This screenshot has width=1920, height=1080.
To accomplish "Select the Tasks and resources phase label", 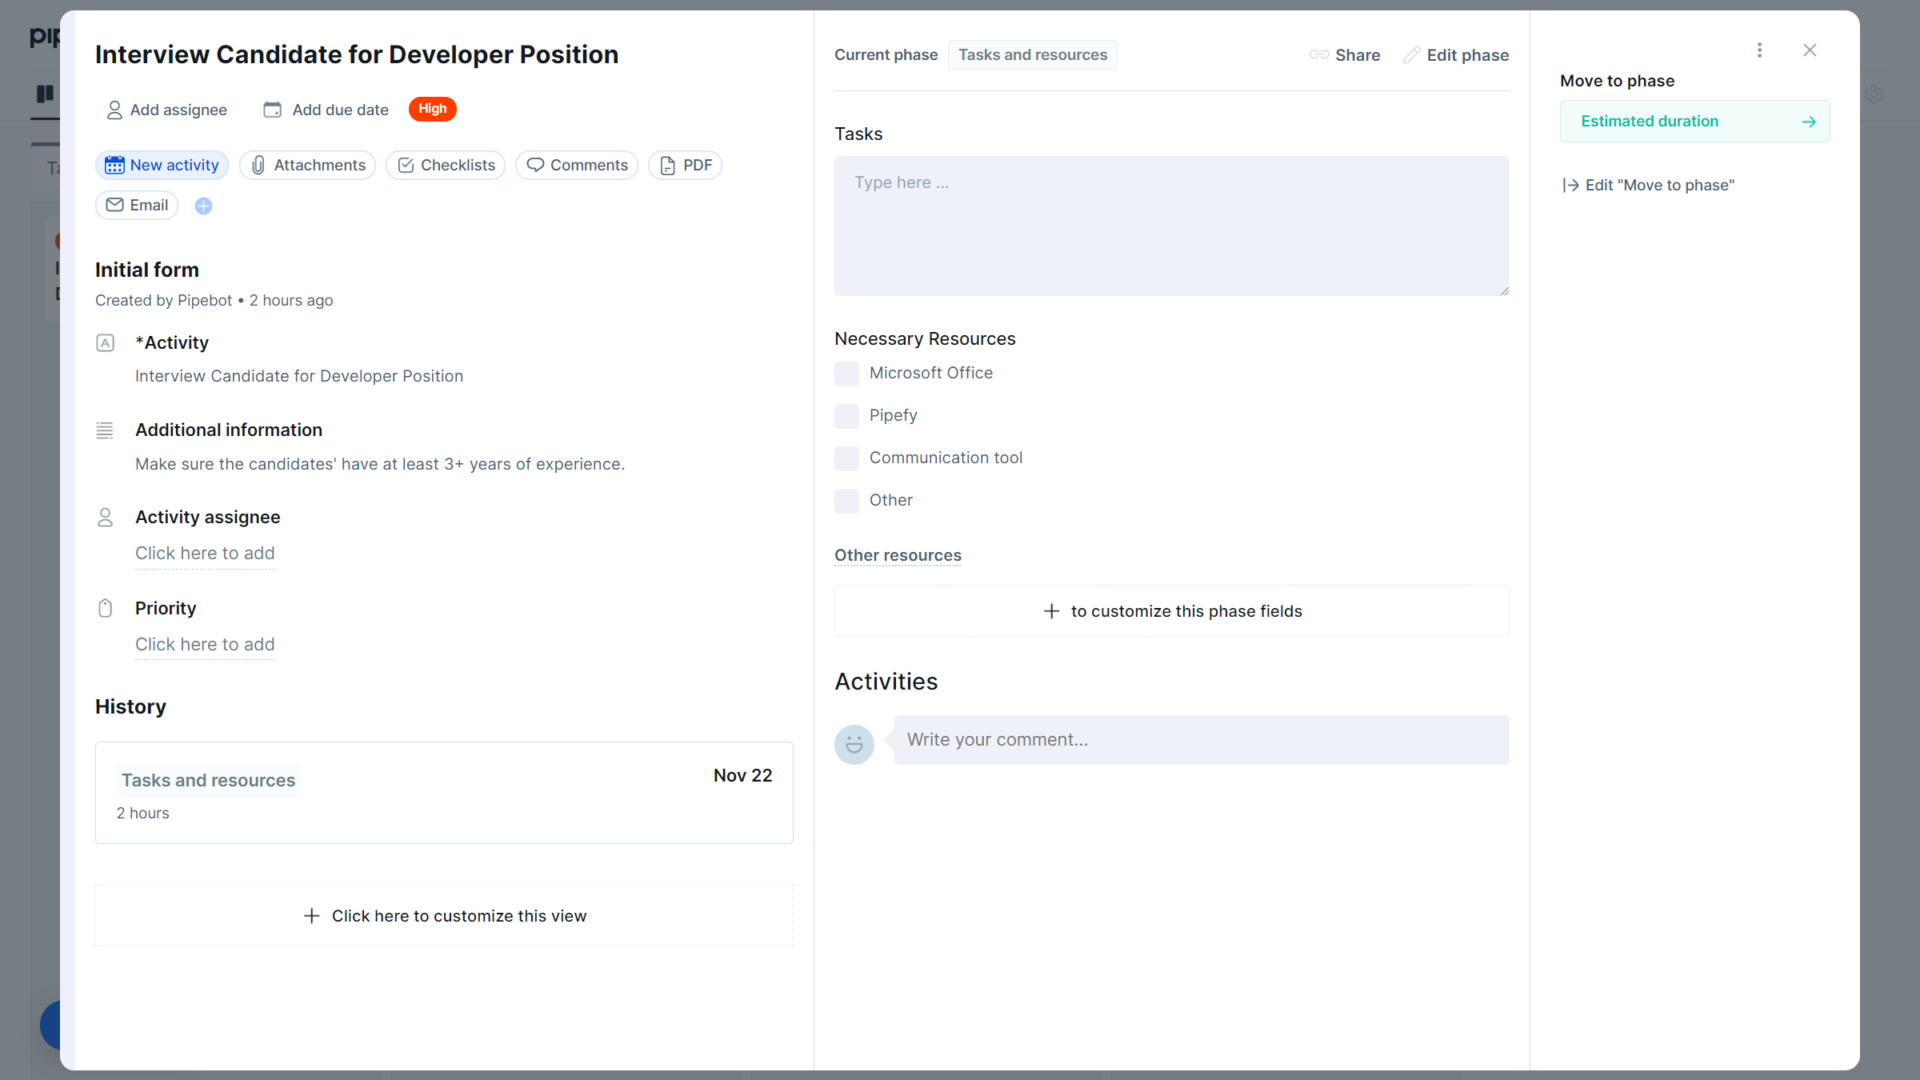I will click(1033, 55).
